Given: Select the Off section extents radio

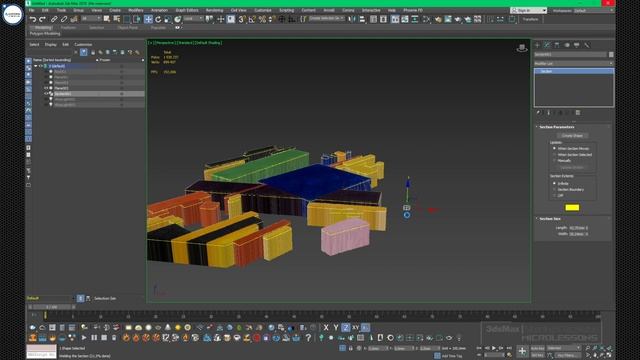Looking at the screenshot, I should [x=555, y=196].
